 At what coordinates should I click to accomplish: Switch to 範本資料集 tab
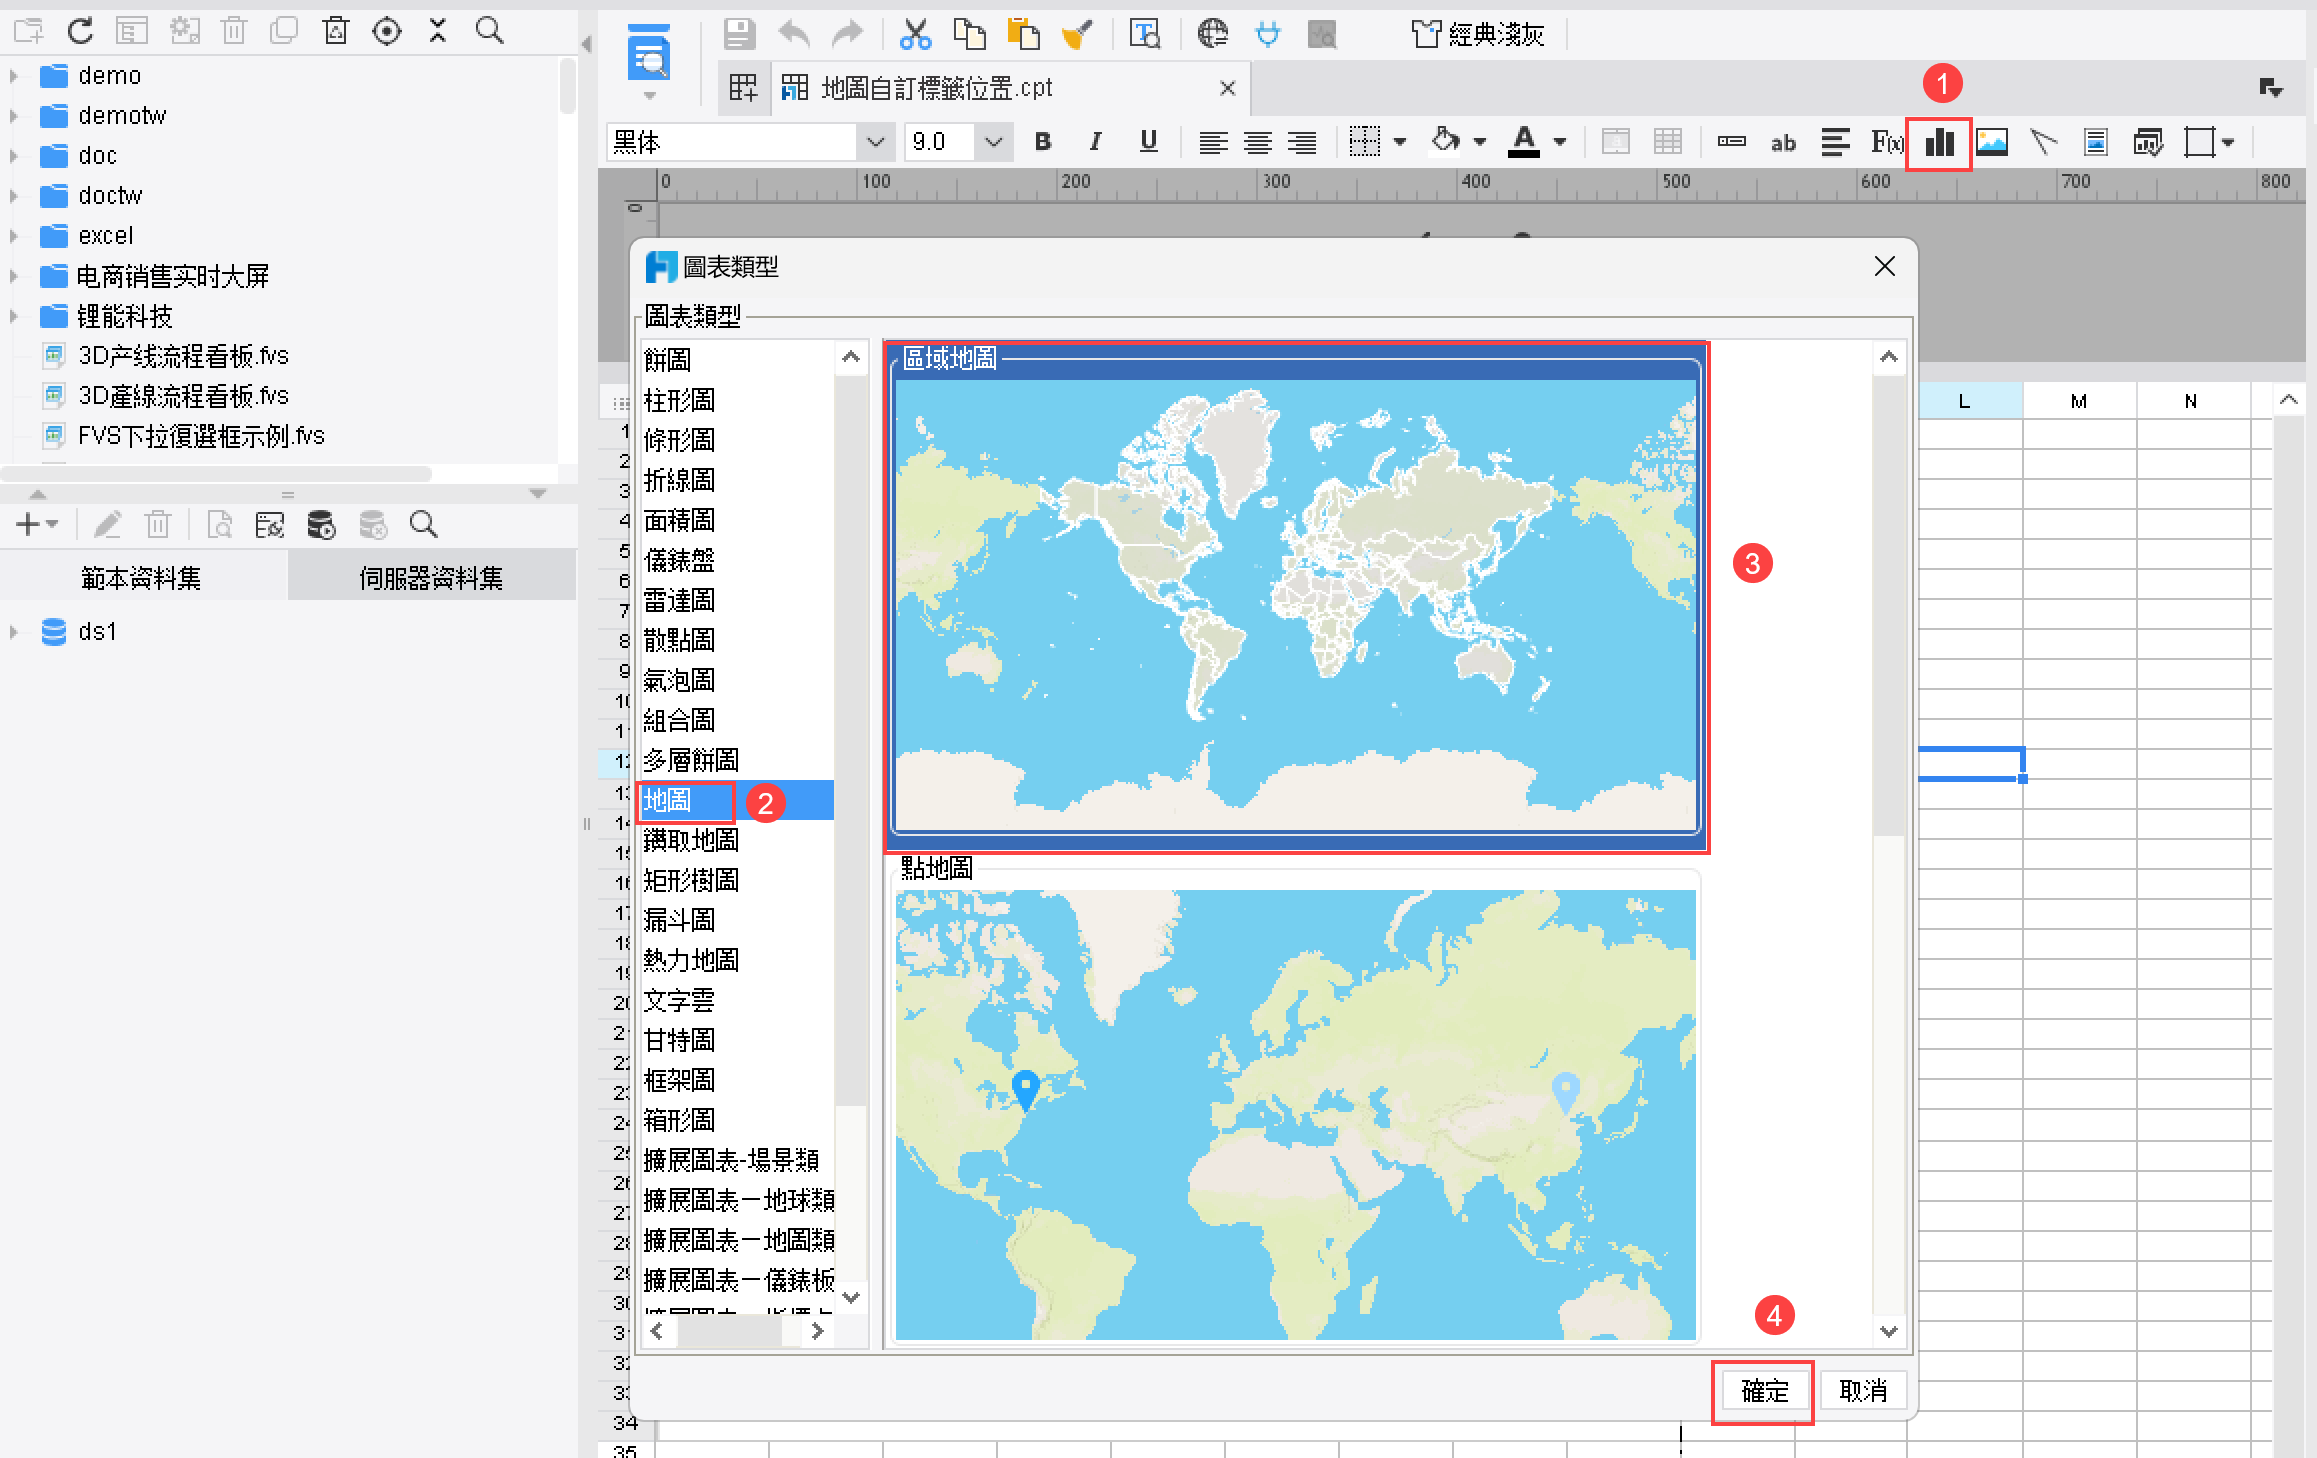(x=143, y=577)
